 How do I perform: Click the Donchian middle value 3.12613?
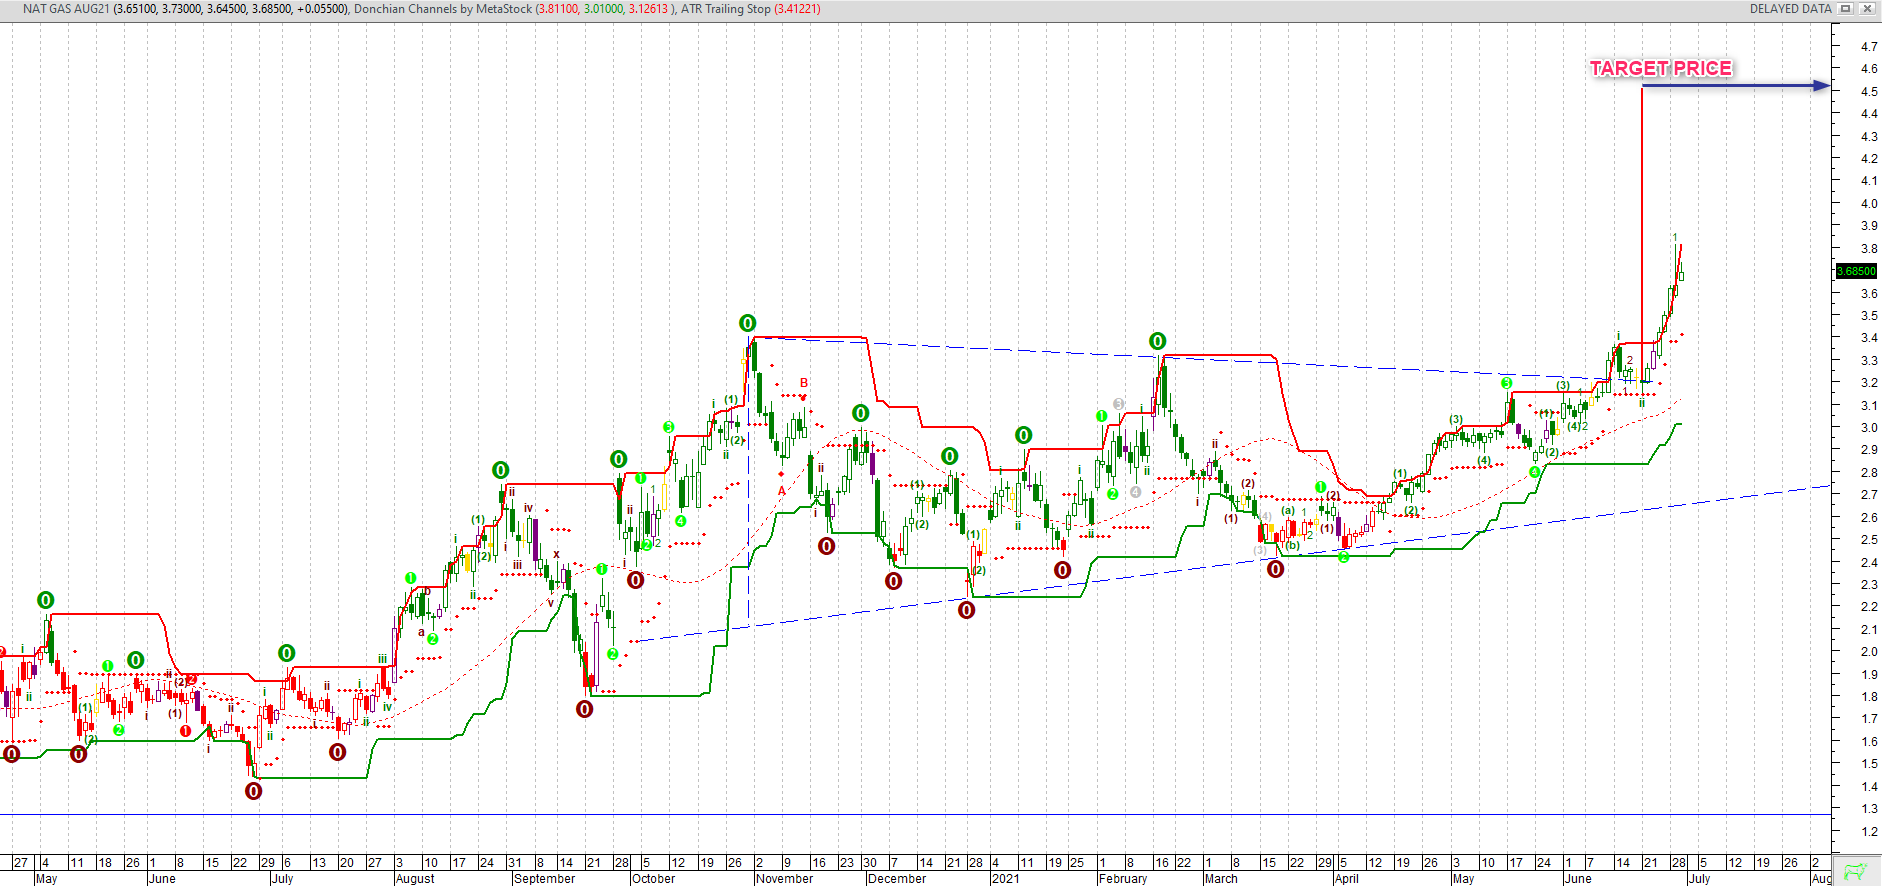click(x=648, y=9)
